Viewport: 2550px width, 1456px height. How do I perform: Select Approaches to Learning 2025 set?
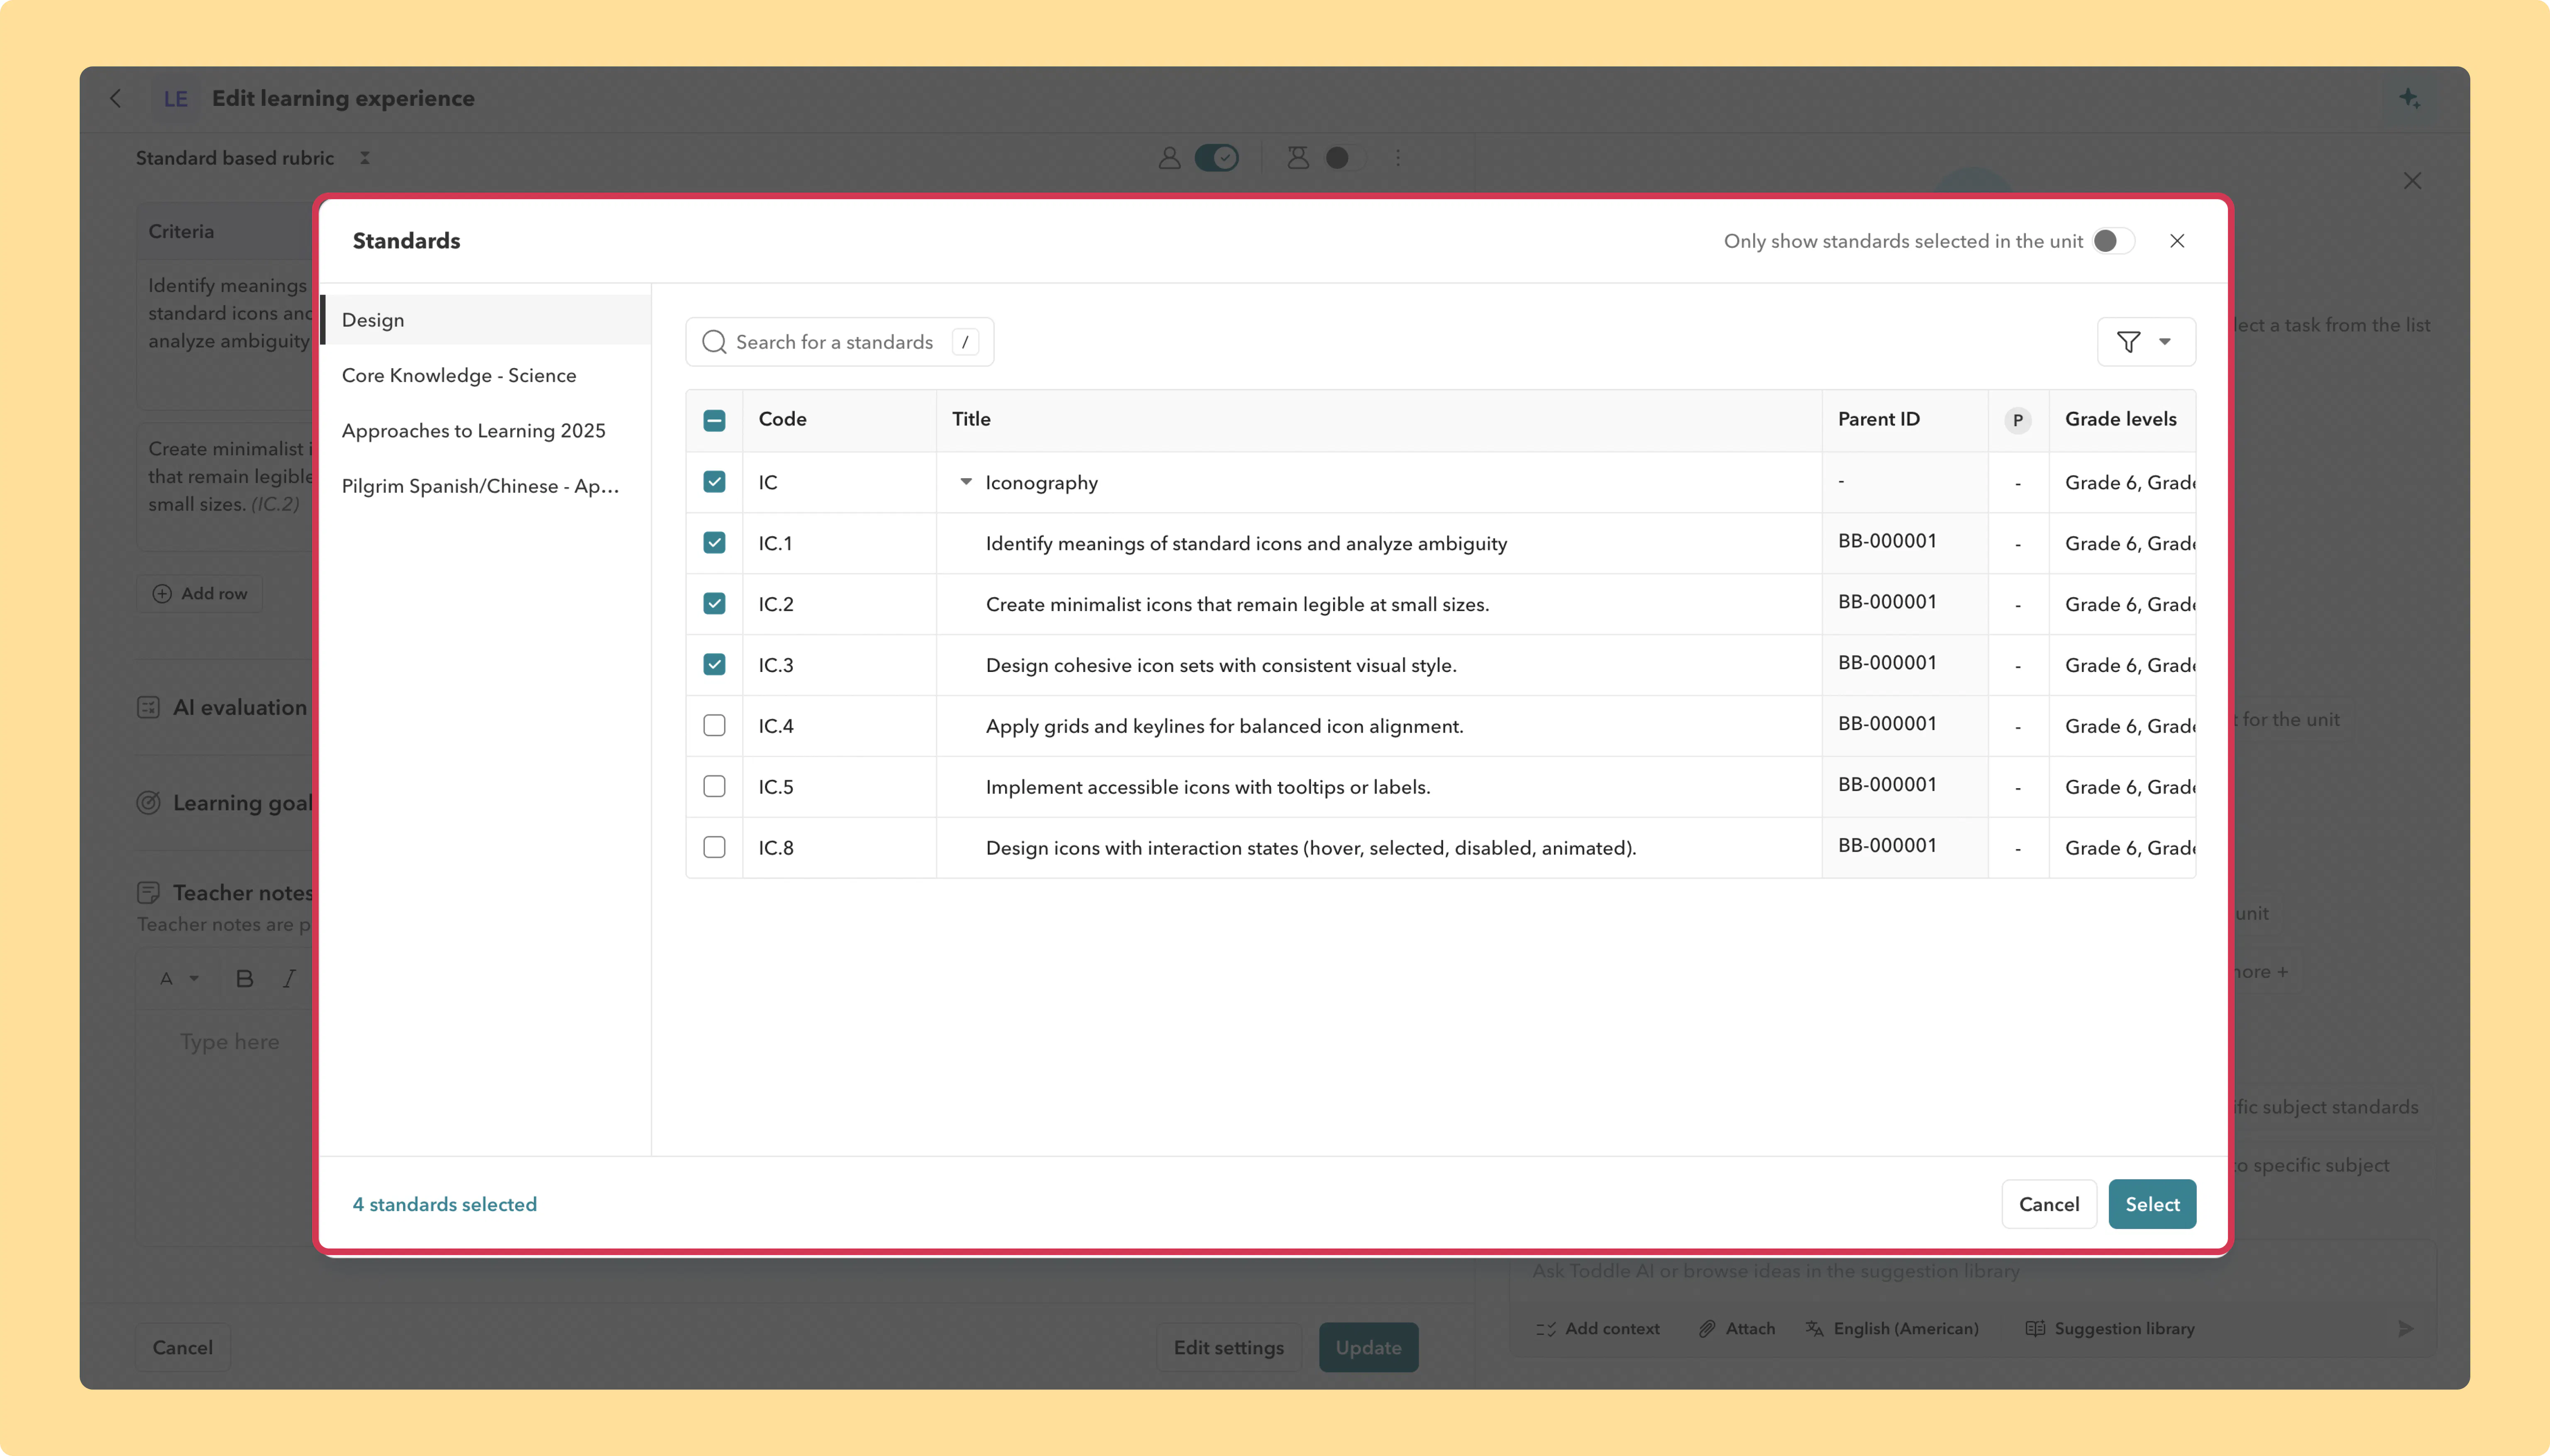(x=486, y=430)
